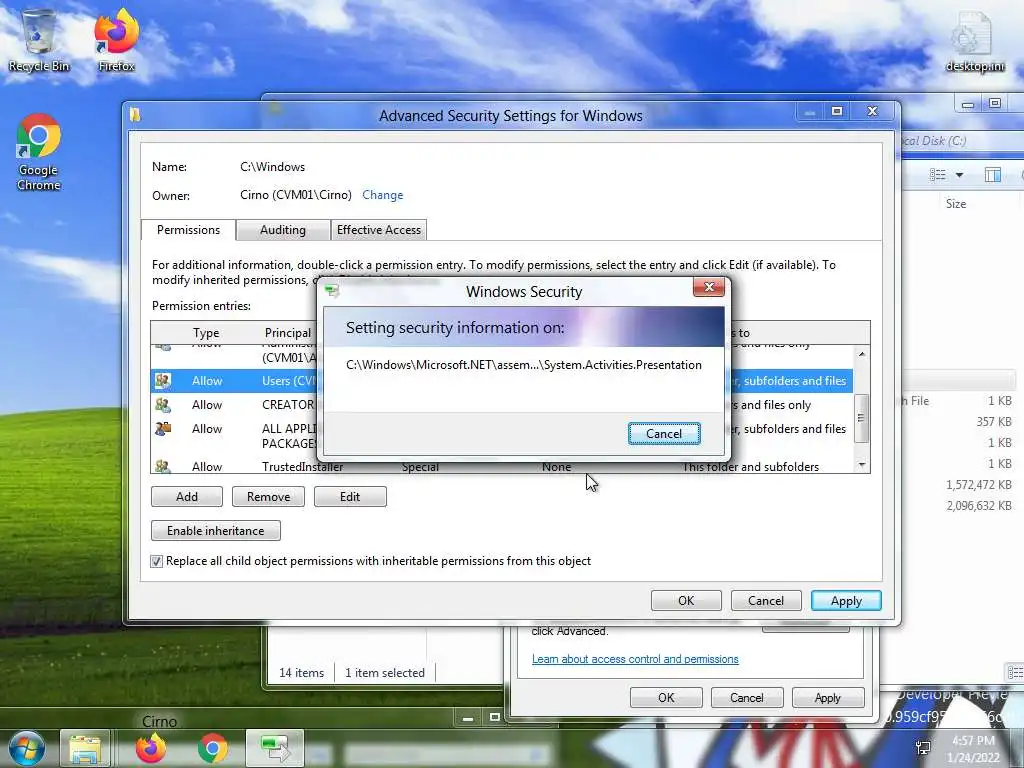This screenshot has height=768, width=1024.
Task: Click the view options icon in Explorer
Action: [x=938, y=174]
